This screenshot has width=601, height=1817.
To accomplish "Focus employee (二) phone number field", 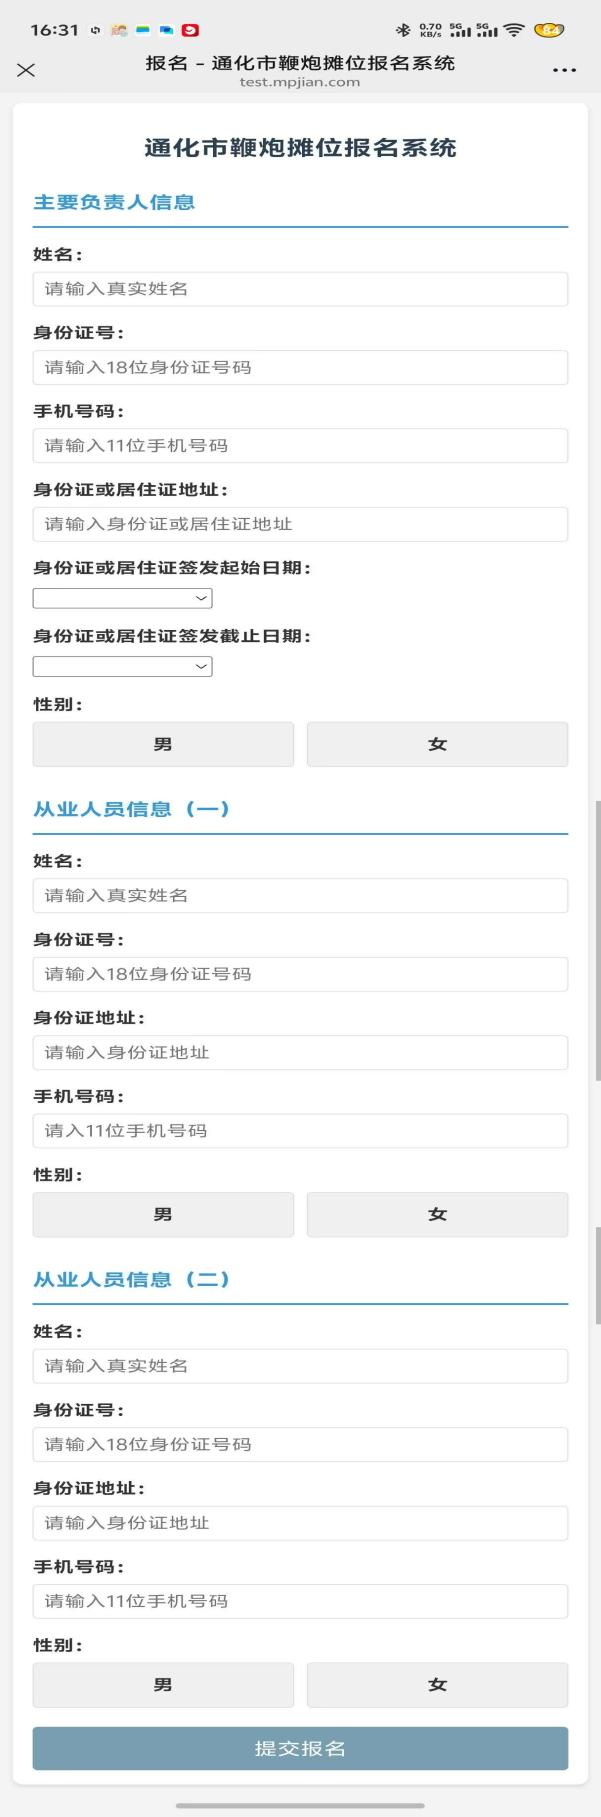I will pyautogui.click(x=300, y=1601).
